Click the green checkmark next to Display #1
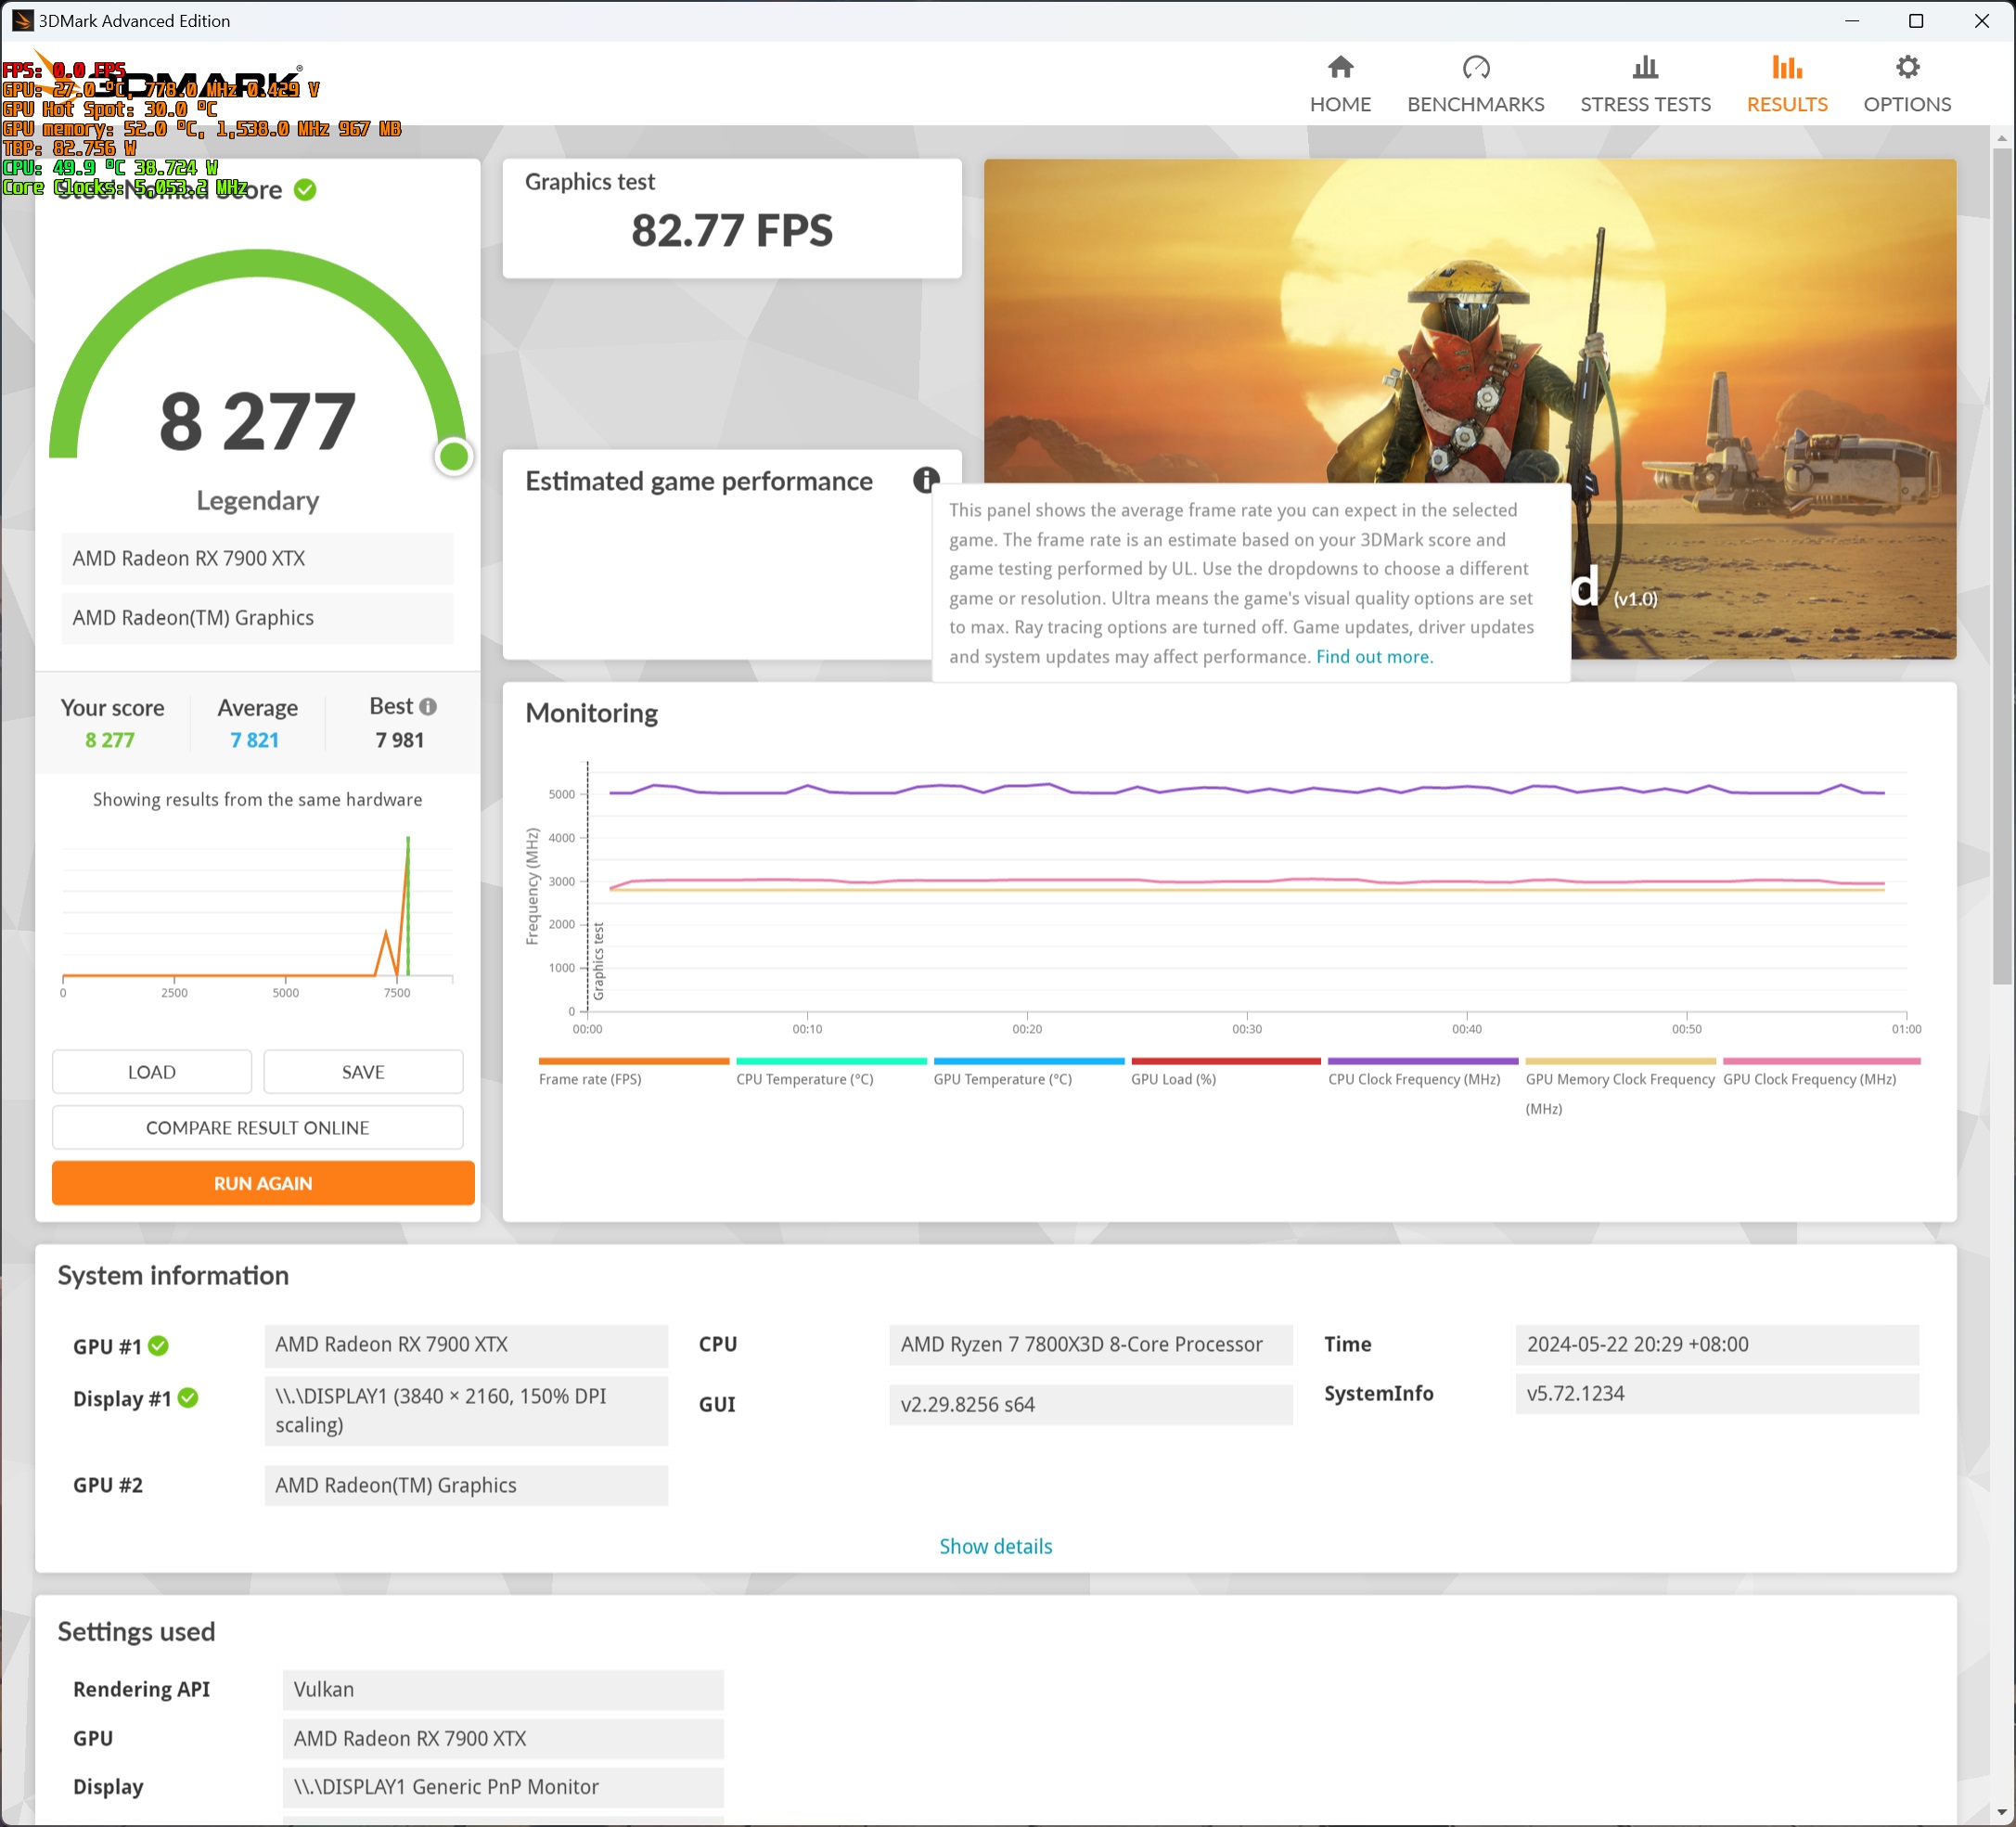This screenshot has height=1827, width=2016. coord(188,1398)
